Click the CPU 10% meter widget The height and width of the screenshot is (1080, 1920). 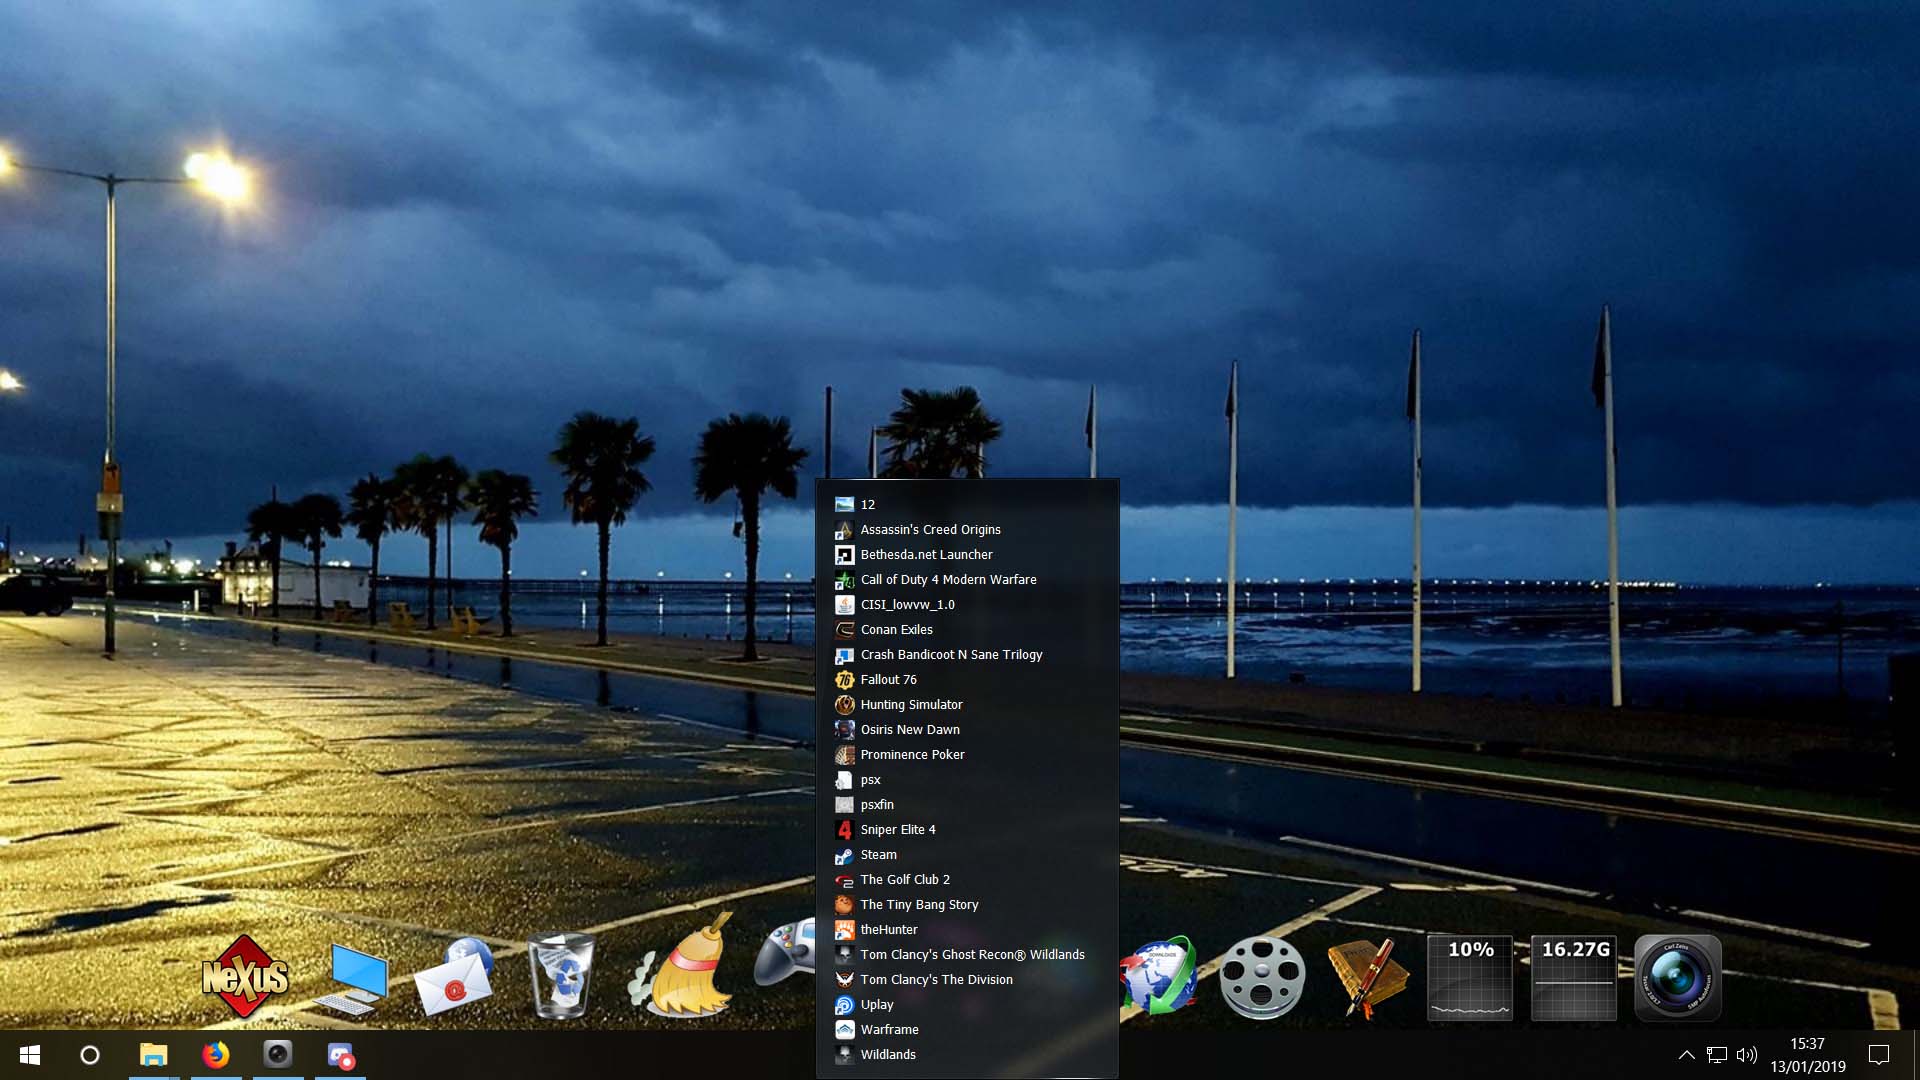pyautogui.click(x=1470, y=977)
